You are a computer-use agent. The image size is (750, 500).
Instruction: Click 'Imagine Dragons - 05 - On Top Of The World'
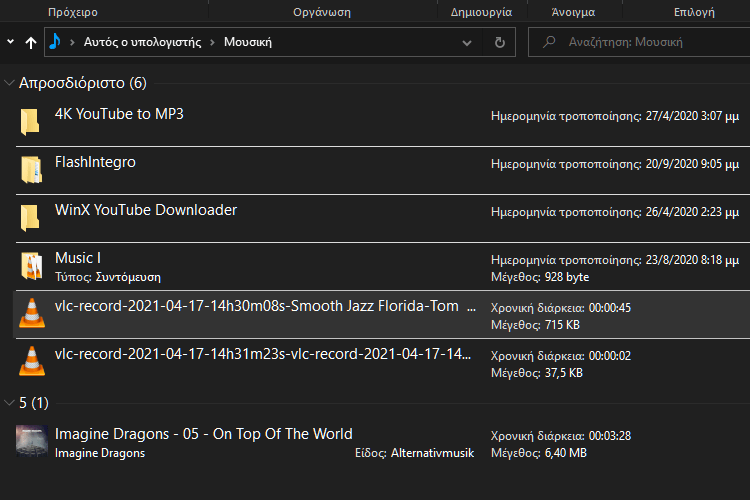204,434
